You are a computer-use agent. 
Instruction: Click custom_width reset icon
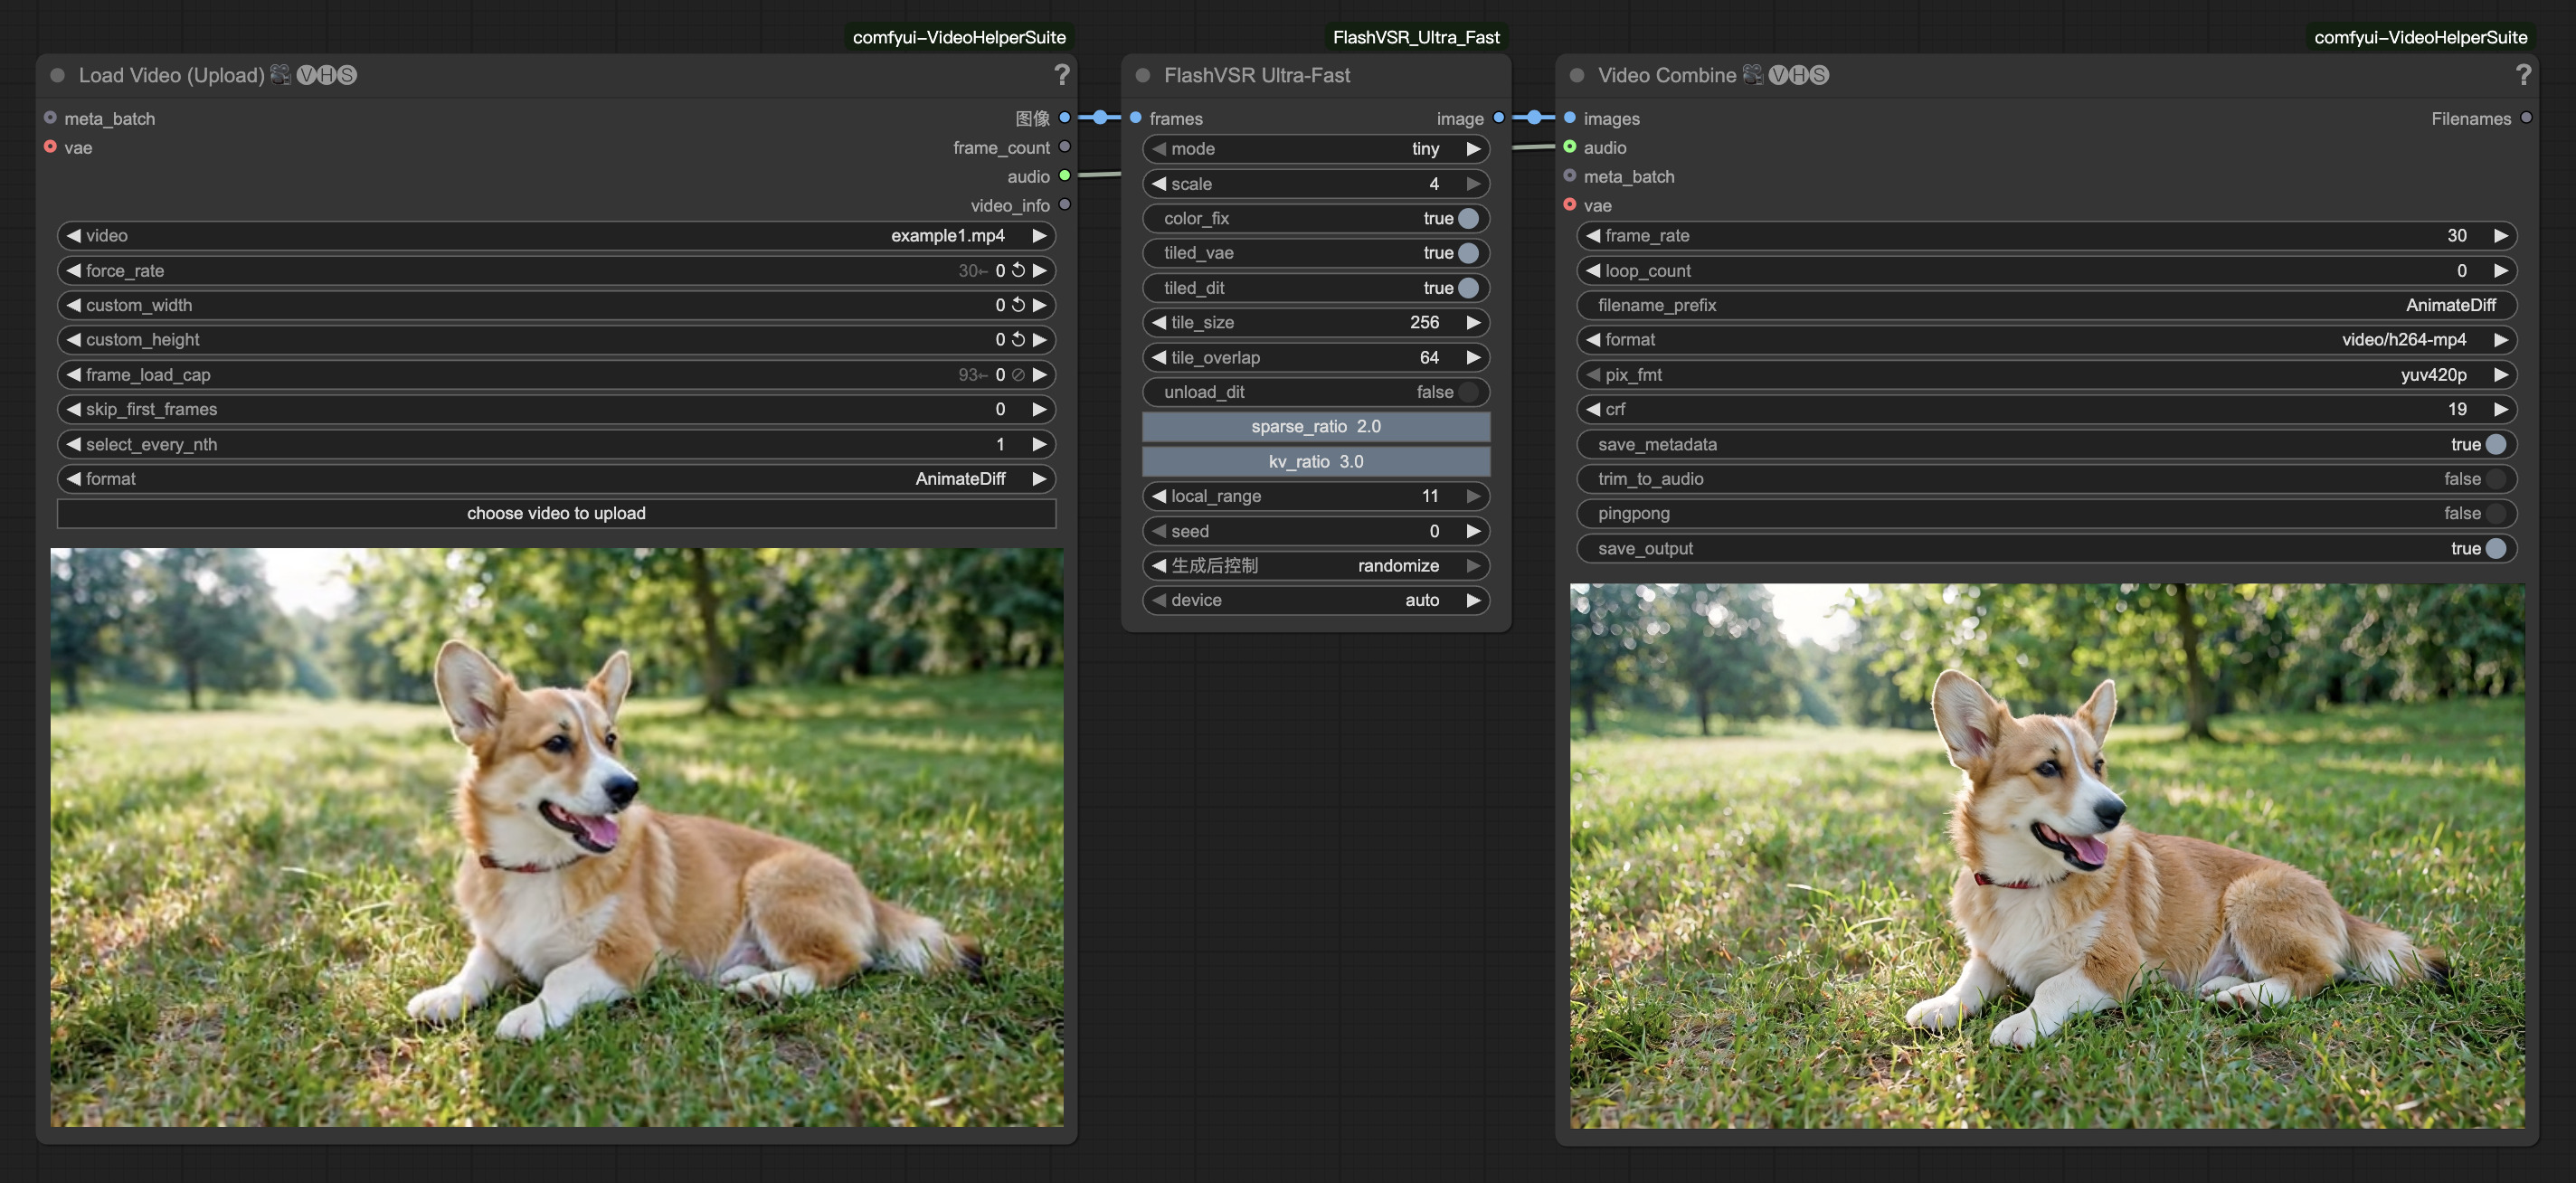pos(1018,305)
